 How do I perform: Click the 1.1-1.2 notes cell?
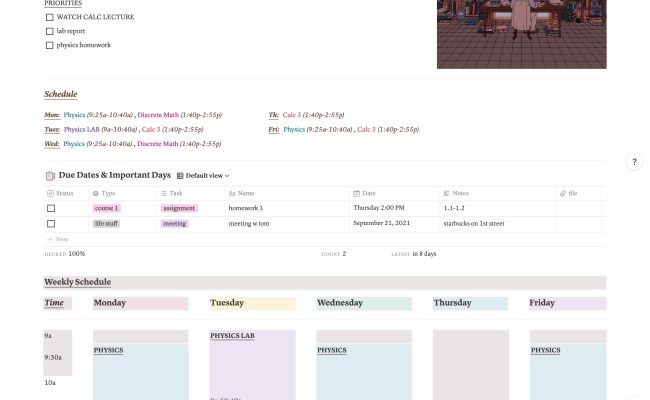tap(497, 208)
